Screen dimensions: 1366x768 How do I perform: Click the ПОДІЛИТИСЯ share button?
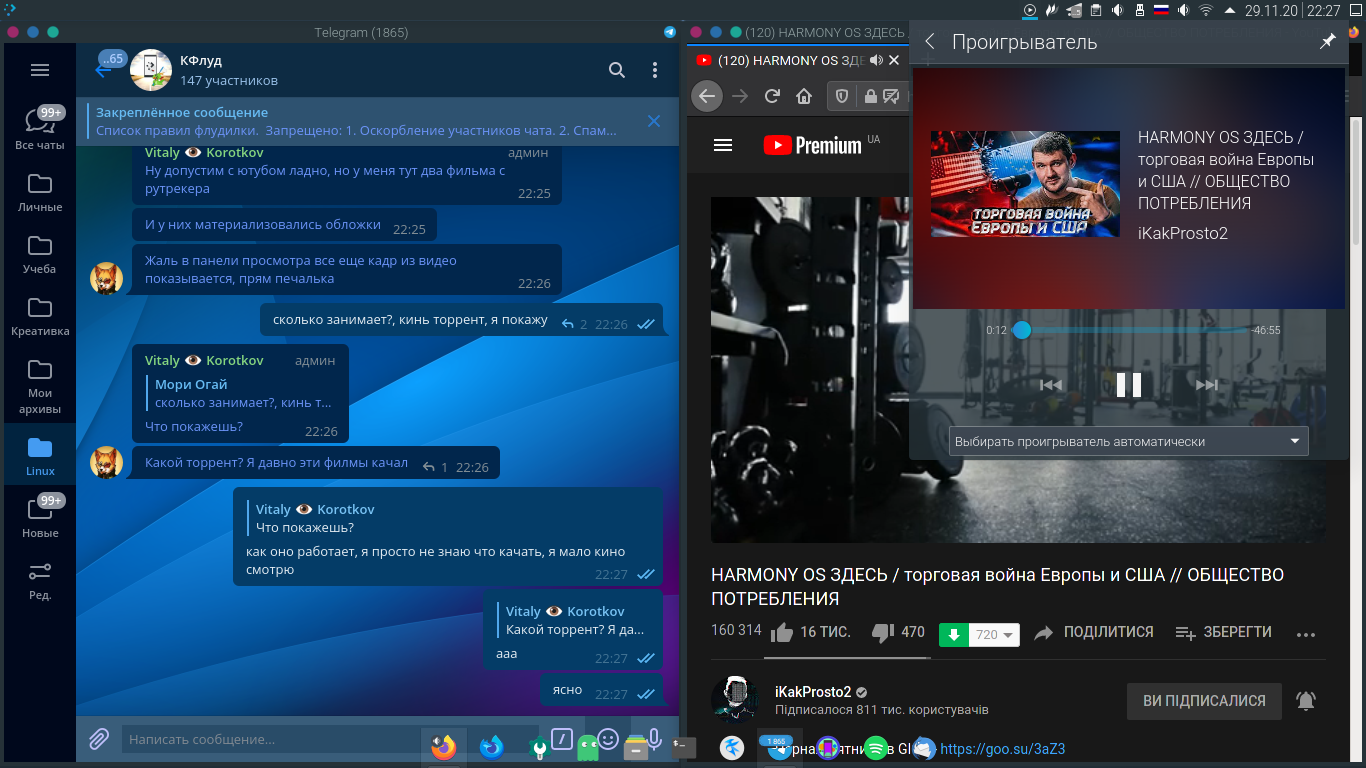1093,632
